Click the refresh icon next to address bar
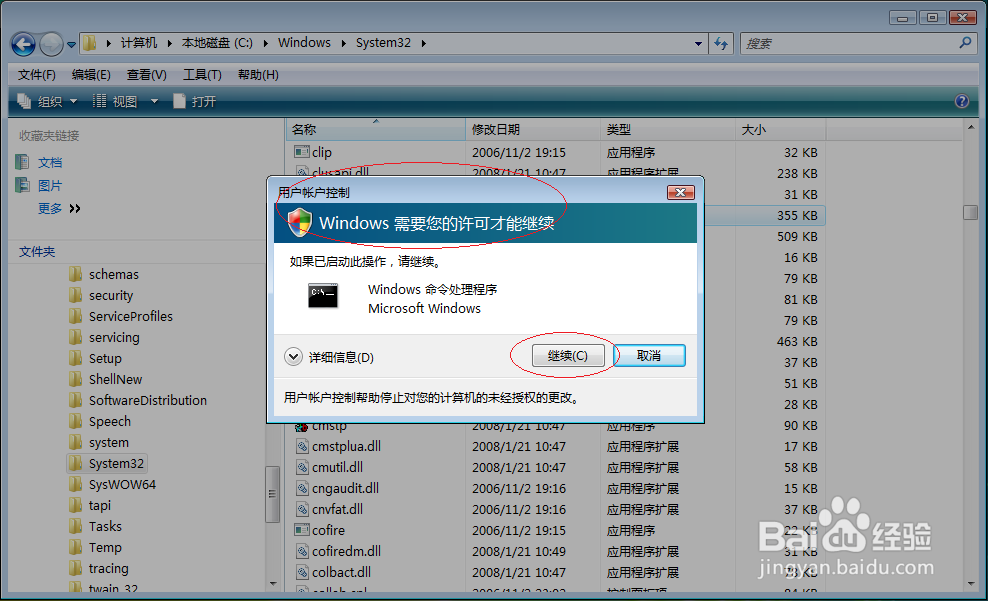This screenshot has width=988, height=601. [721, 43]
